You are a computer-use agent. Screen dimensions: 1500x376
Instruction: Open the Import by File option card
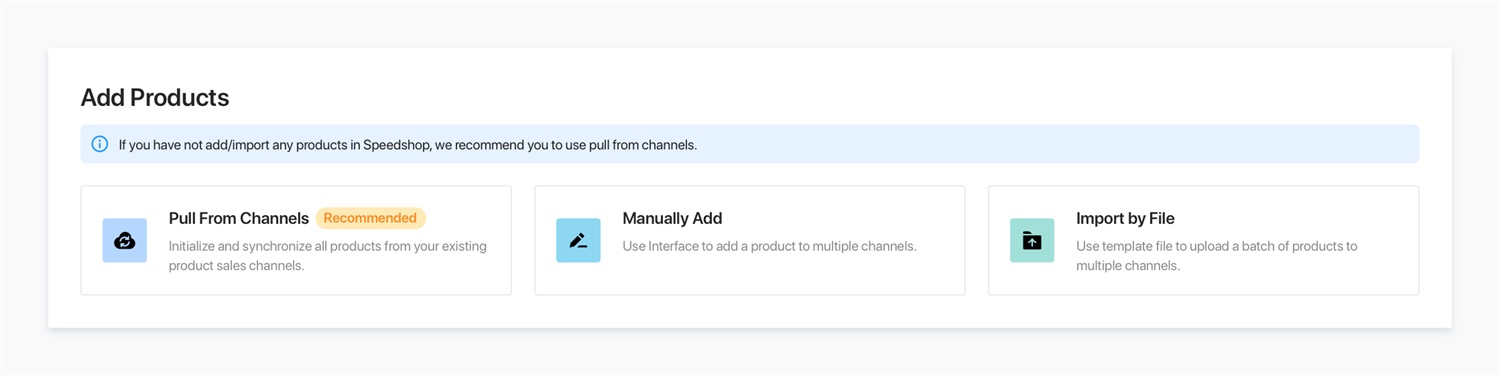(x=1204, y=240)
